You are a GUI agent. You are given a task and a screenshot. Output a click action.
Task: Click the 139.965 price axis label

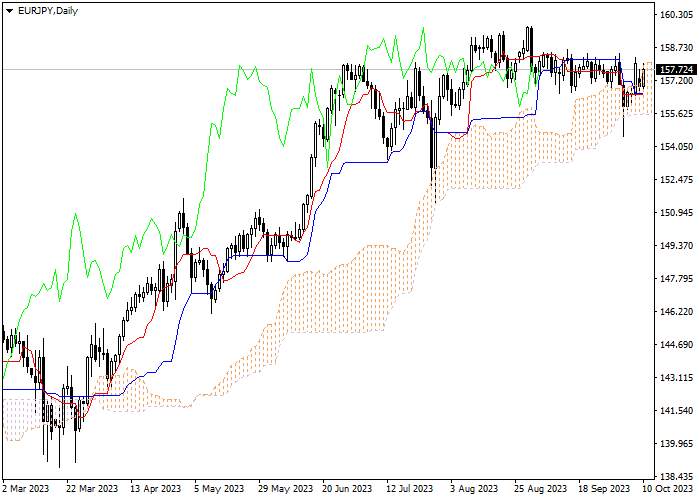(x=676, y=444)
